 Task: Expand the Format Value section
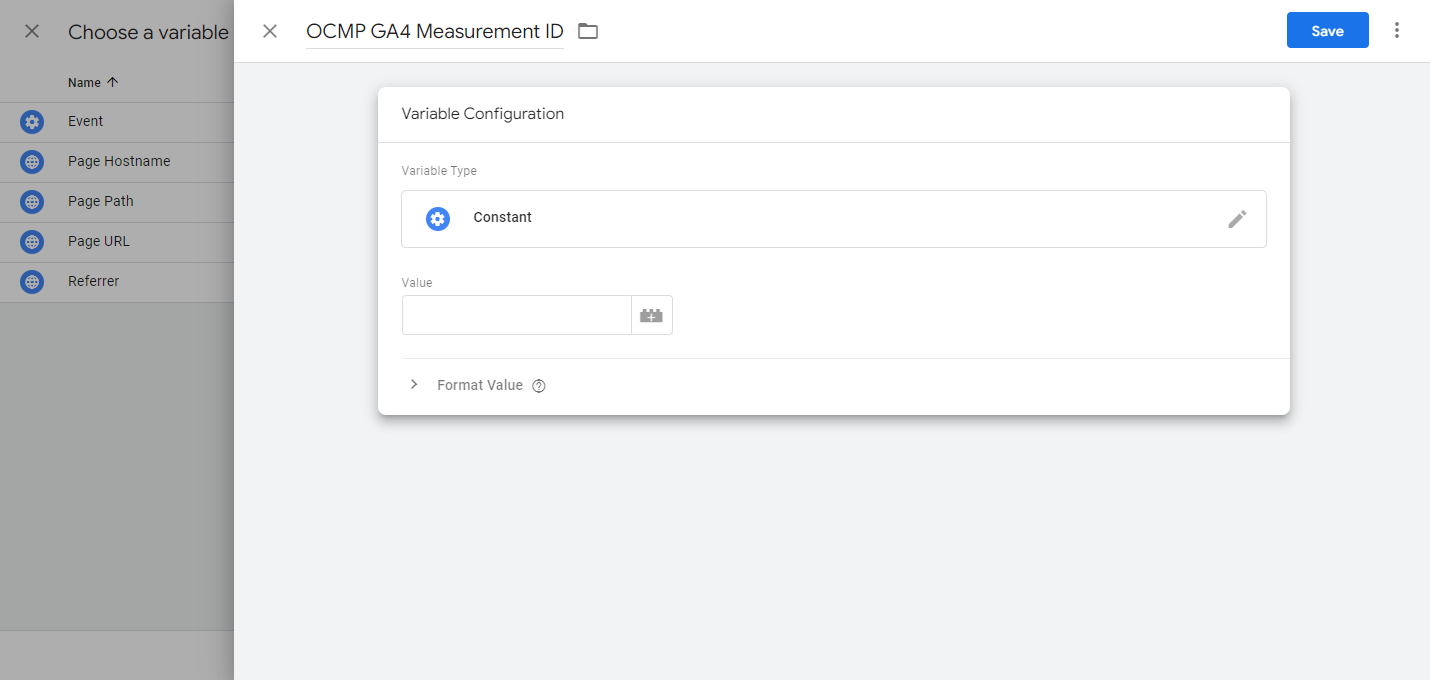click(x=414, y=385)
